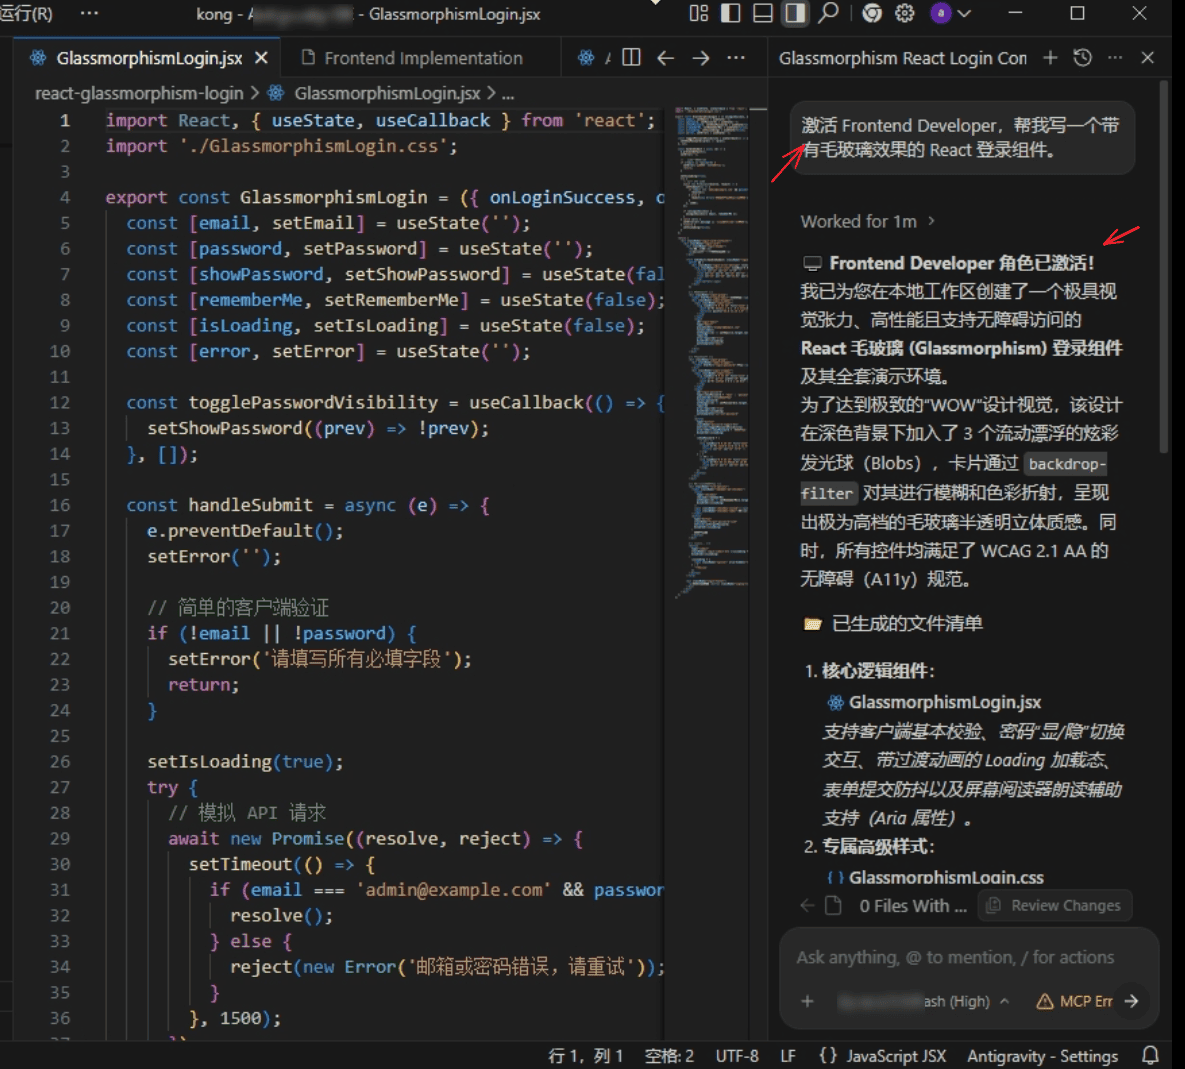Click the back arrow beside files changed
Image resolution: width=1185 pixels, height=1069 pixels.
click(807, 905)
